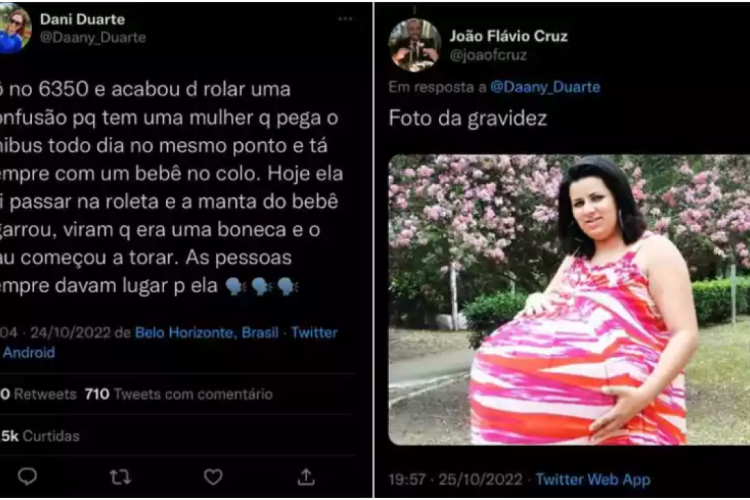View the Retweets count list
The image size is (750, 500).
pyautogui.click(x=38, y=394)
